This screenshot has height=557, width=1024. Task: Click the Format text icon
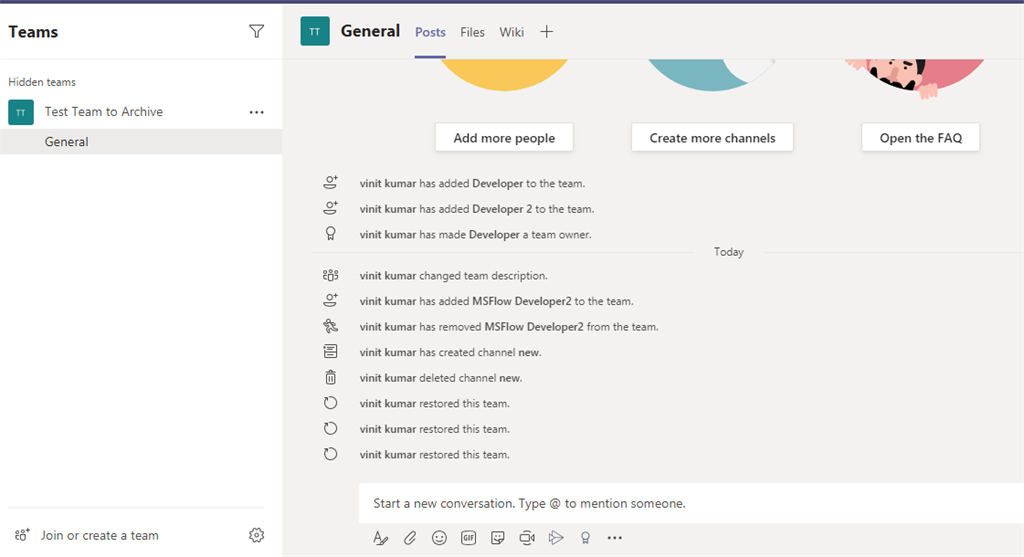(x=380, y=537)
